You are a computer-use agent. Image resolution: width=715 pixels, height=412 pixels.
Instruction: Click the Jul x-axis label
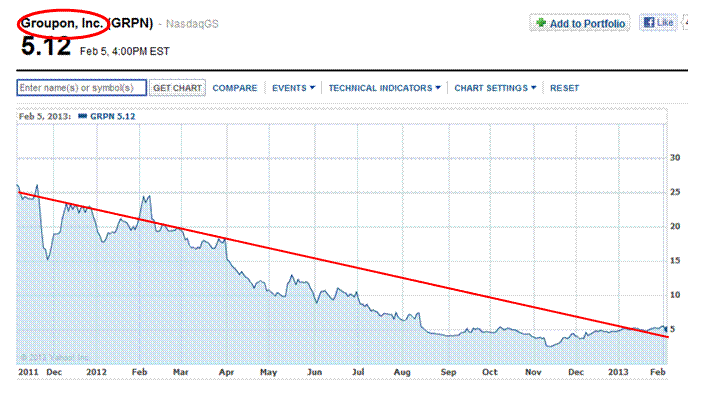[358, 372]
